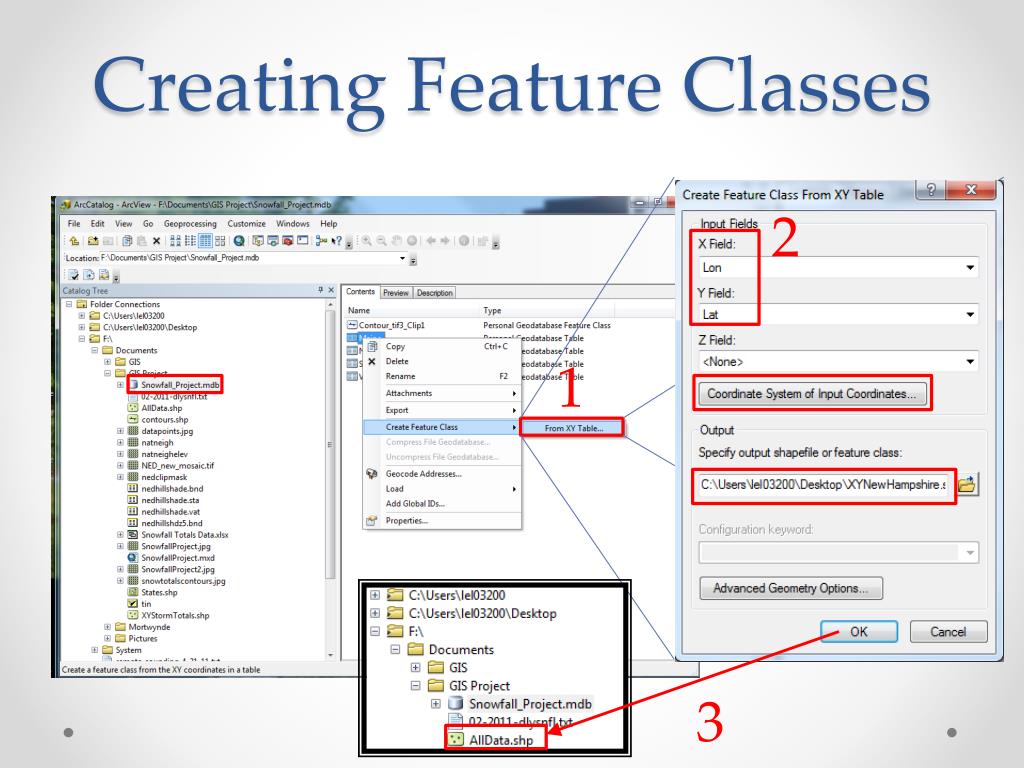Expand the NED_new_mosaic.tif tree node
Viewport: 1024px width, 768px height.
pos(120,466)
